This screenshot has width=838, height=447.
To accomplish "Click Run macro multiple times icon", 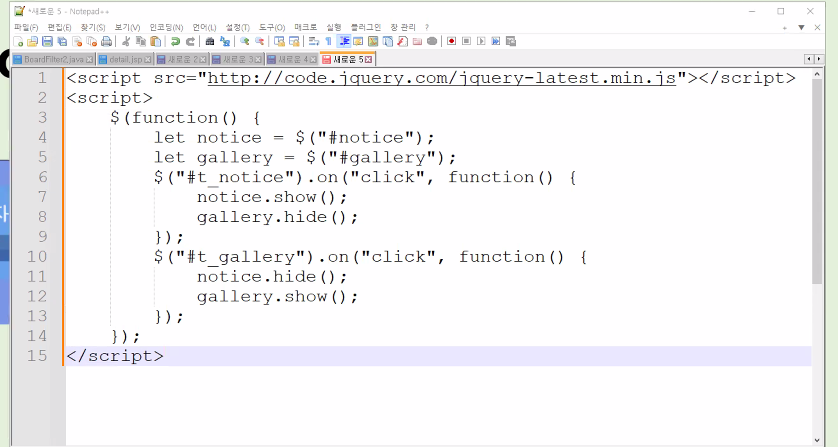I will (496, 41).
